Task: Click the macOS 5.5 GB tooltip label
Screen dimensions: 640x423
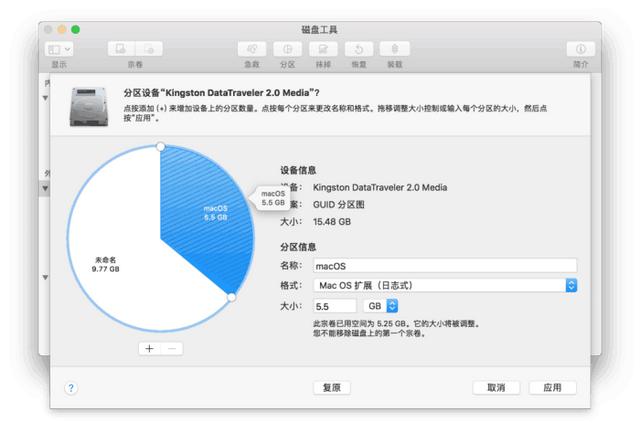Action: tap(273, 198)
